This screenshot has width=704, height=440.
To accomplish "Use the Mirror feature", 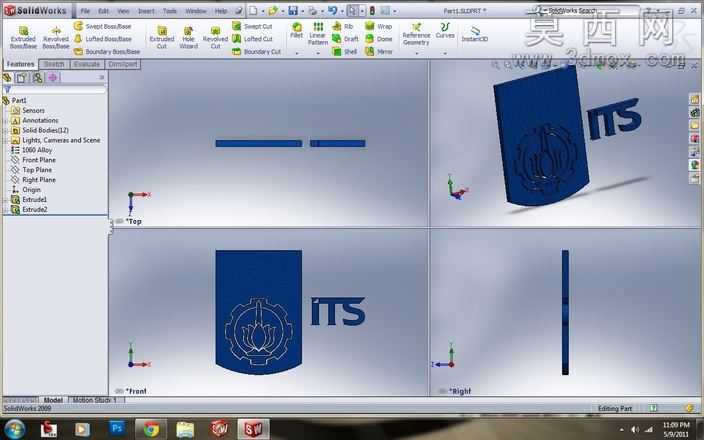I will tap(379, 52).
